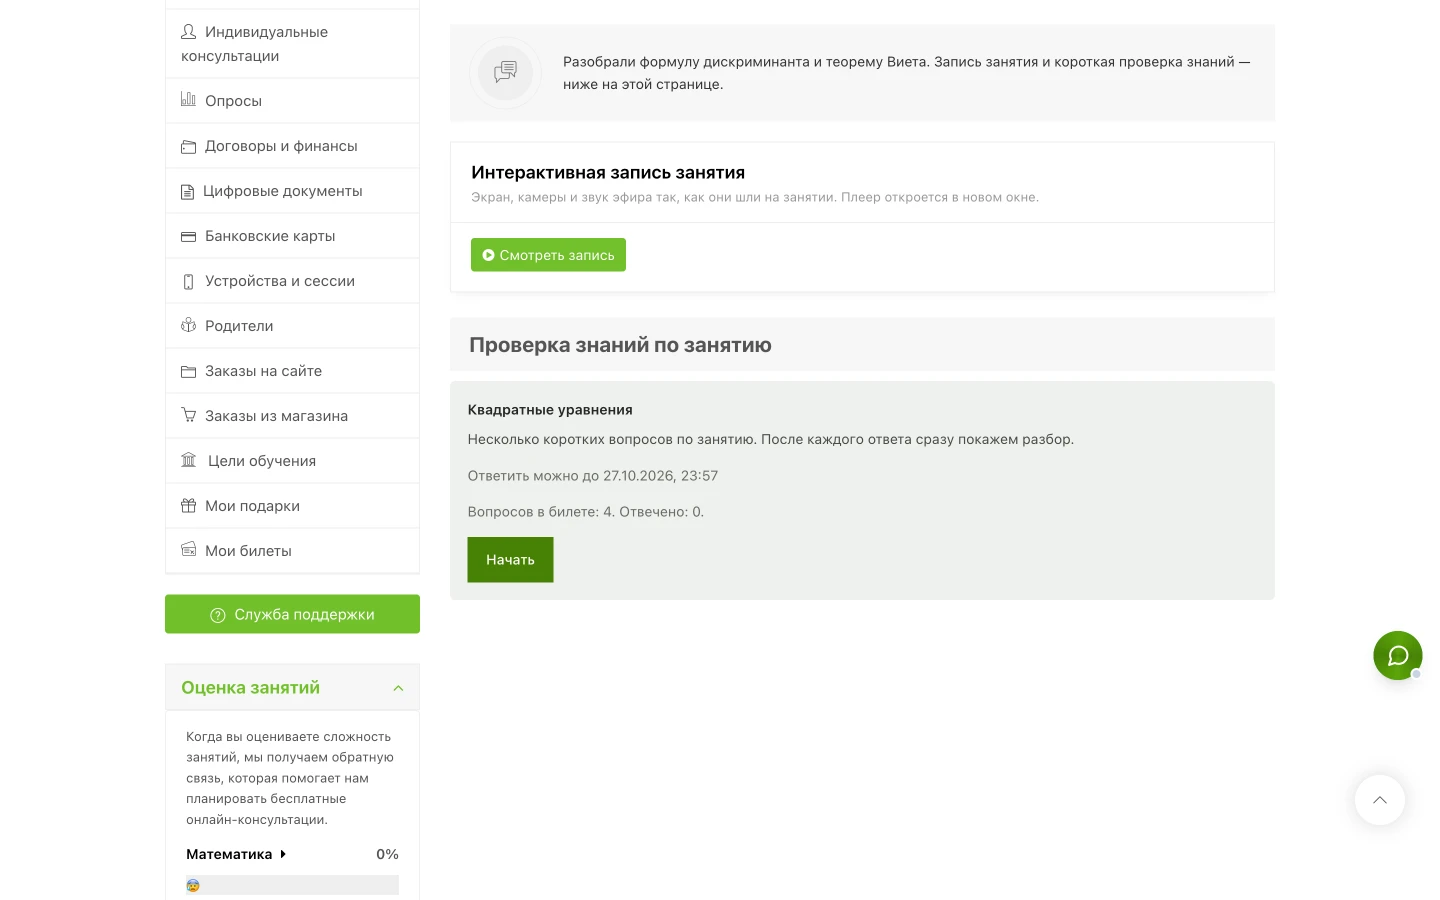Start the quiz with Начать
1440x900 pixels.
(x=510, y=560)
